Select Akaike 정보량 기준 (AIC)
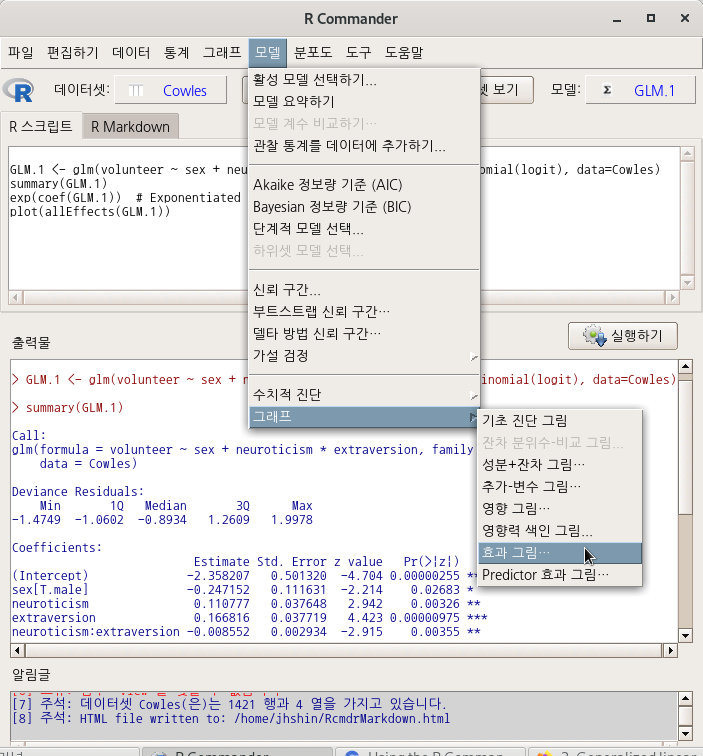This screenshot has height=756, width=703. pyautogui.click(x=364, y=185)
